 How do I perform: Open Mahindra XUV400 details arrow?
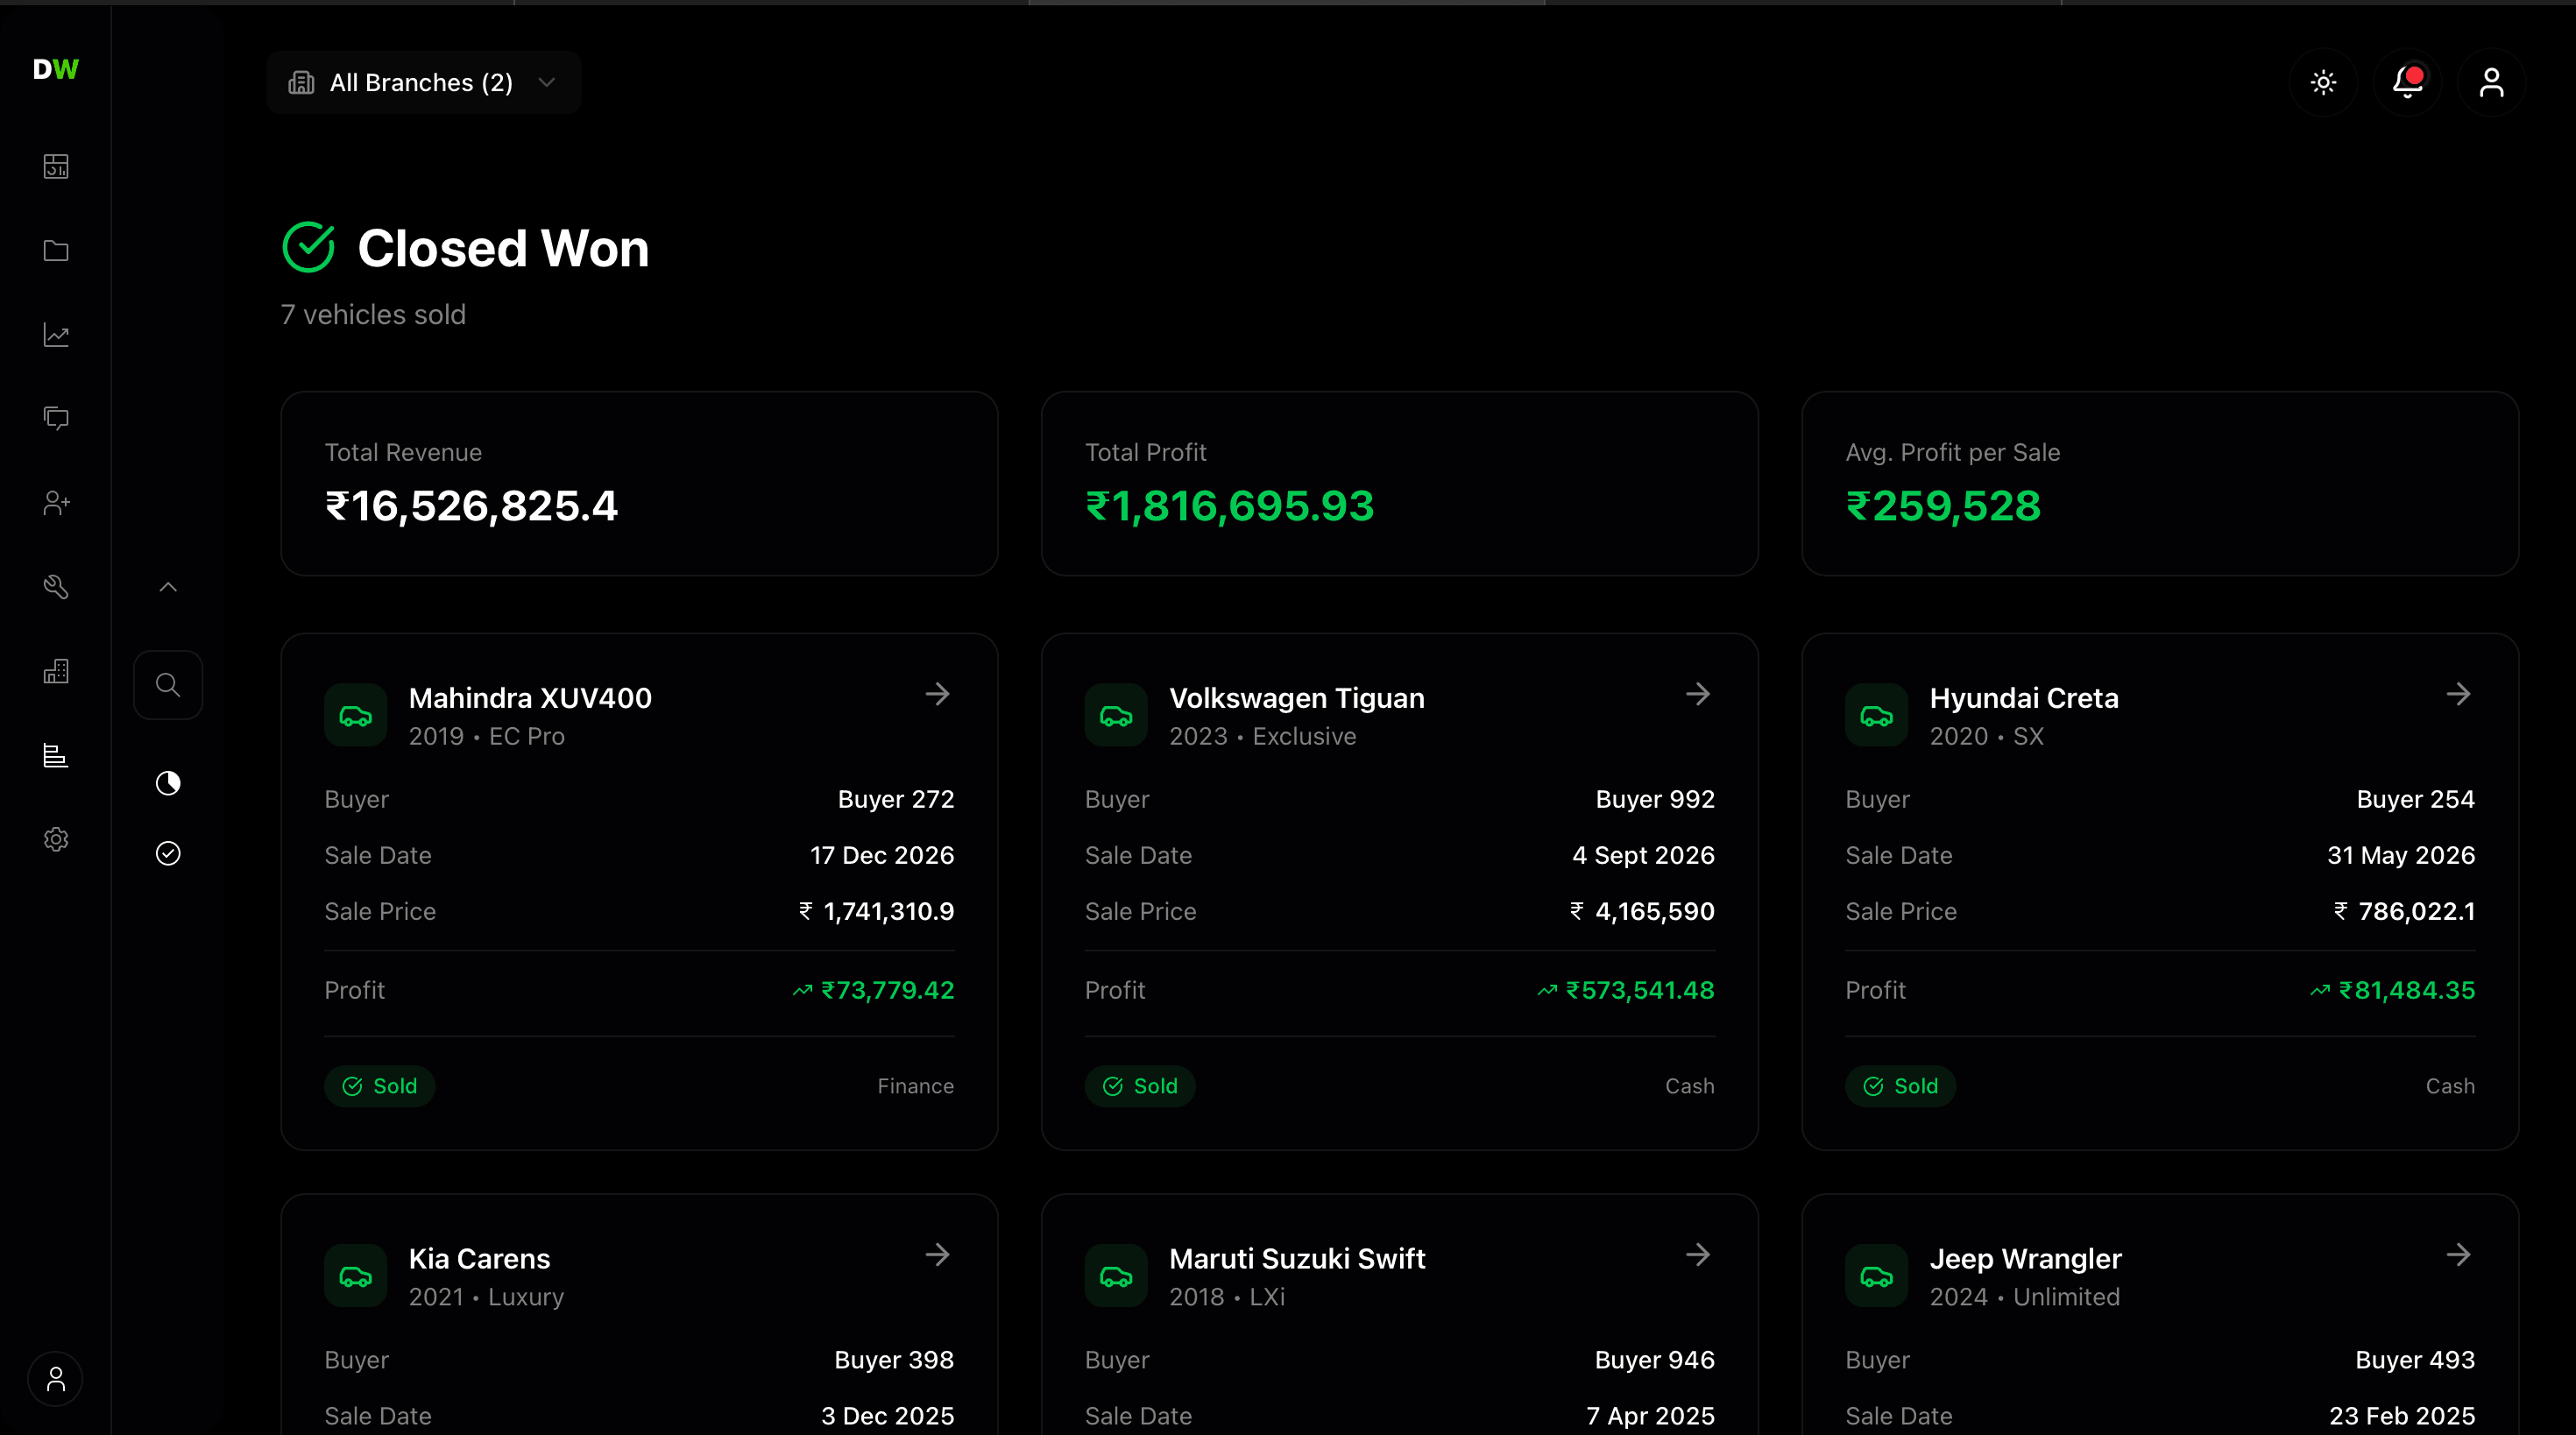coord(937,694)
